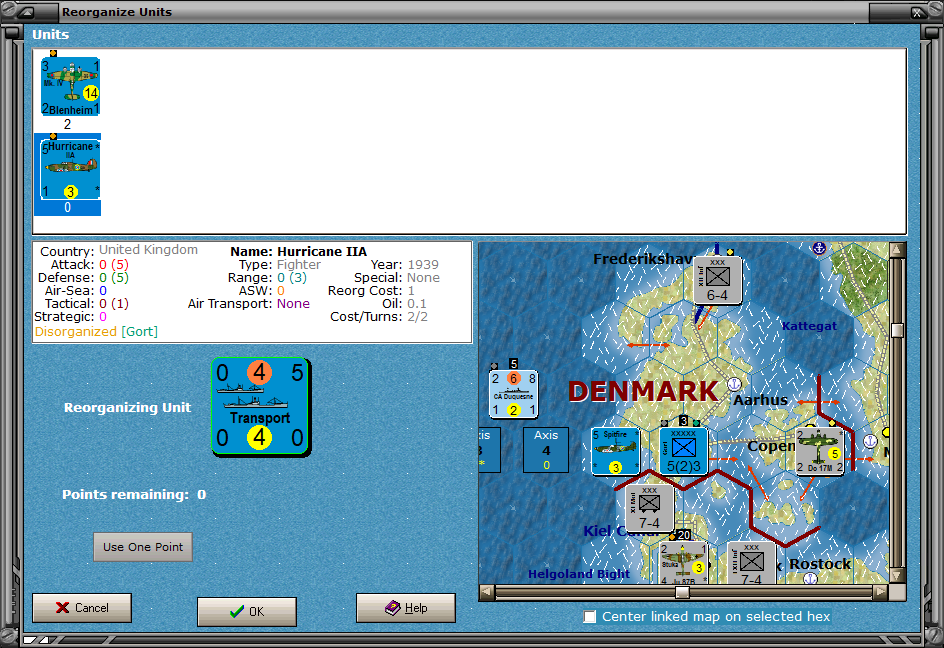This screenshot has height=648, width=944.
Task: Click the Points remaining: 0 label
Action: [134, 494]
